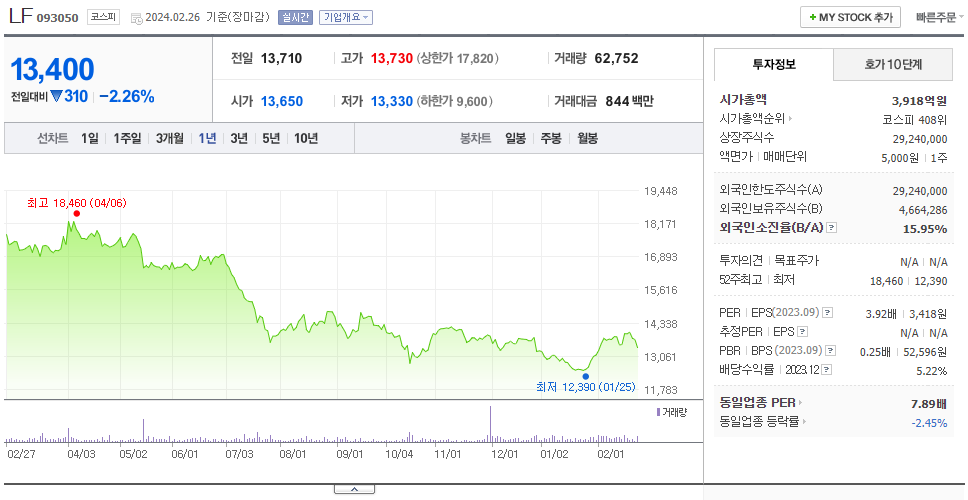Click the 거래량 value 62,752
968x500 pixels.
coord(617,59)
